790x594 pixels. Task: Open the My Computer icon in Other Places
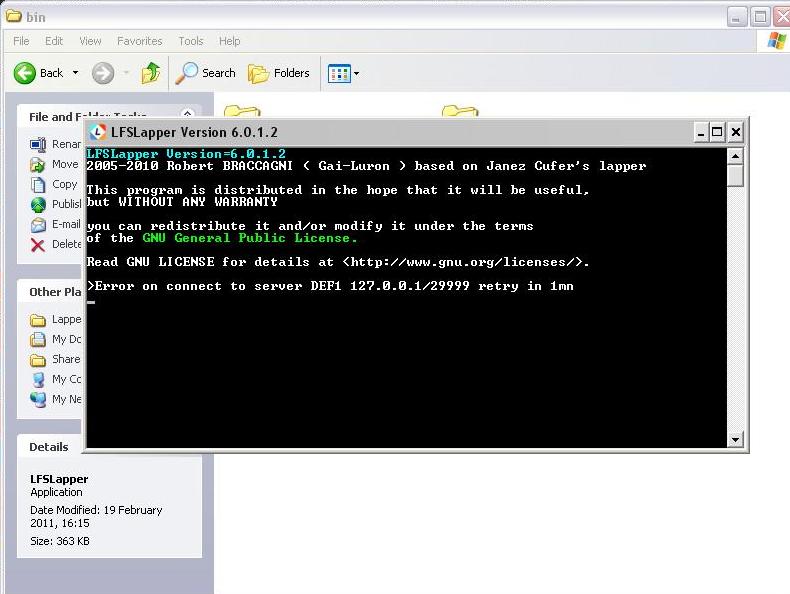[38, 379]
